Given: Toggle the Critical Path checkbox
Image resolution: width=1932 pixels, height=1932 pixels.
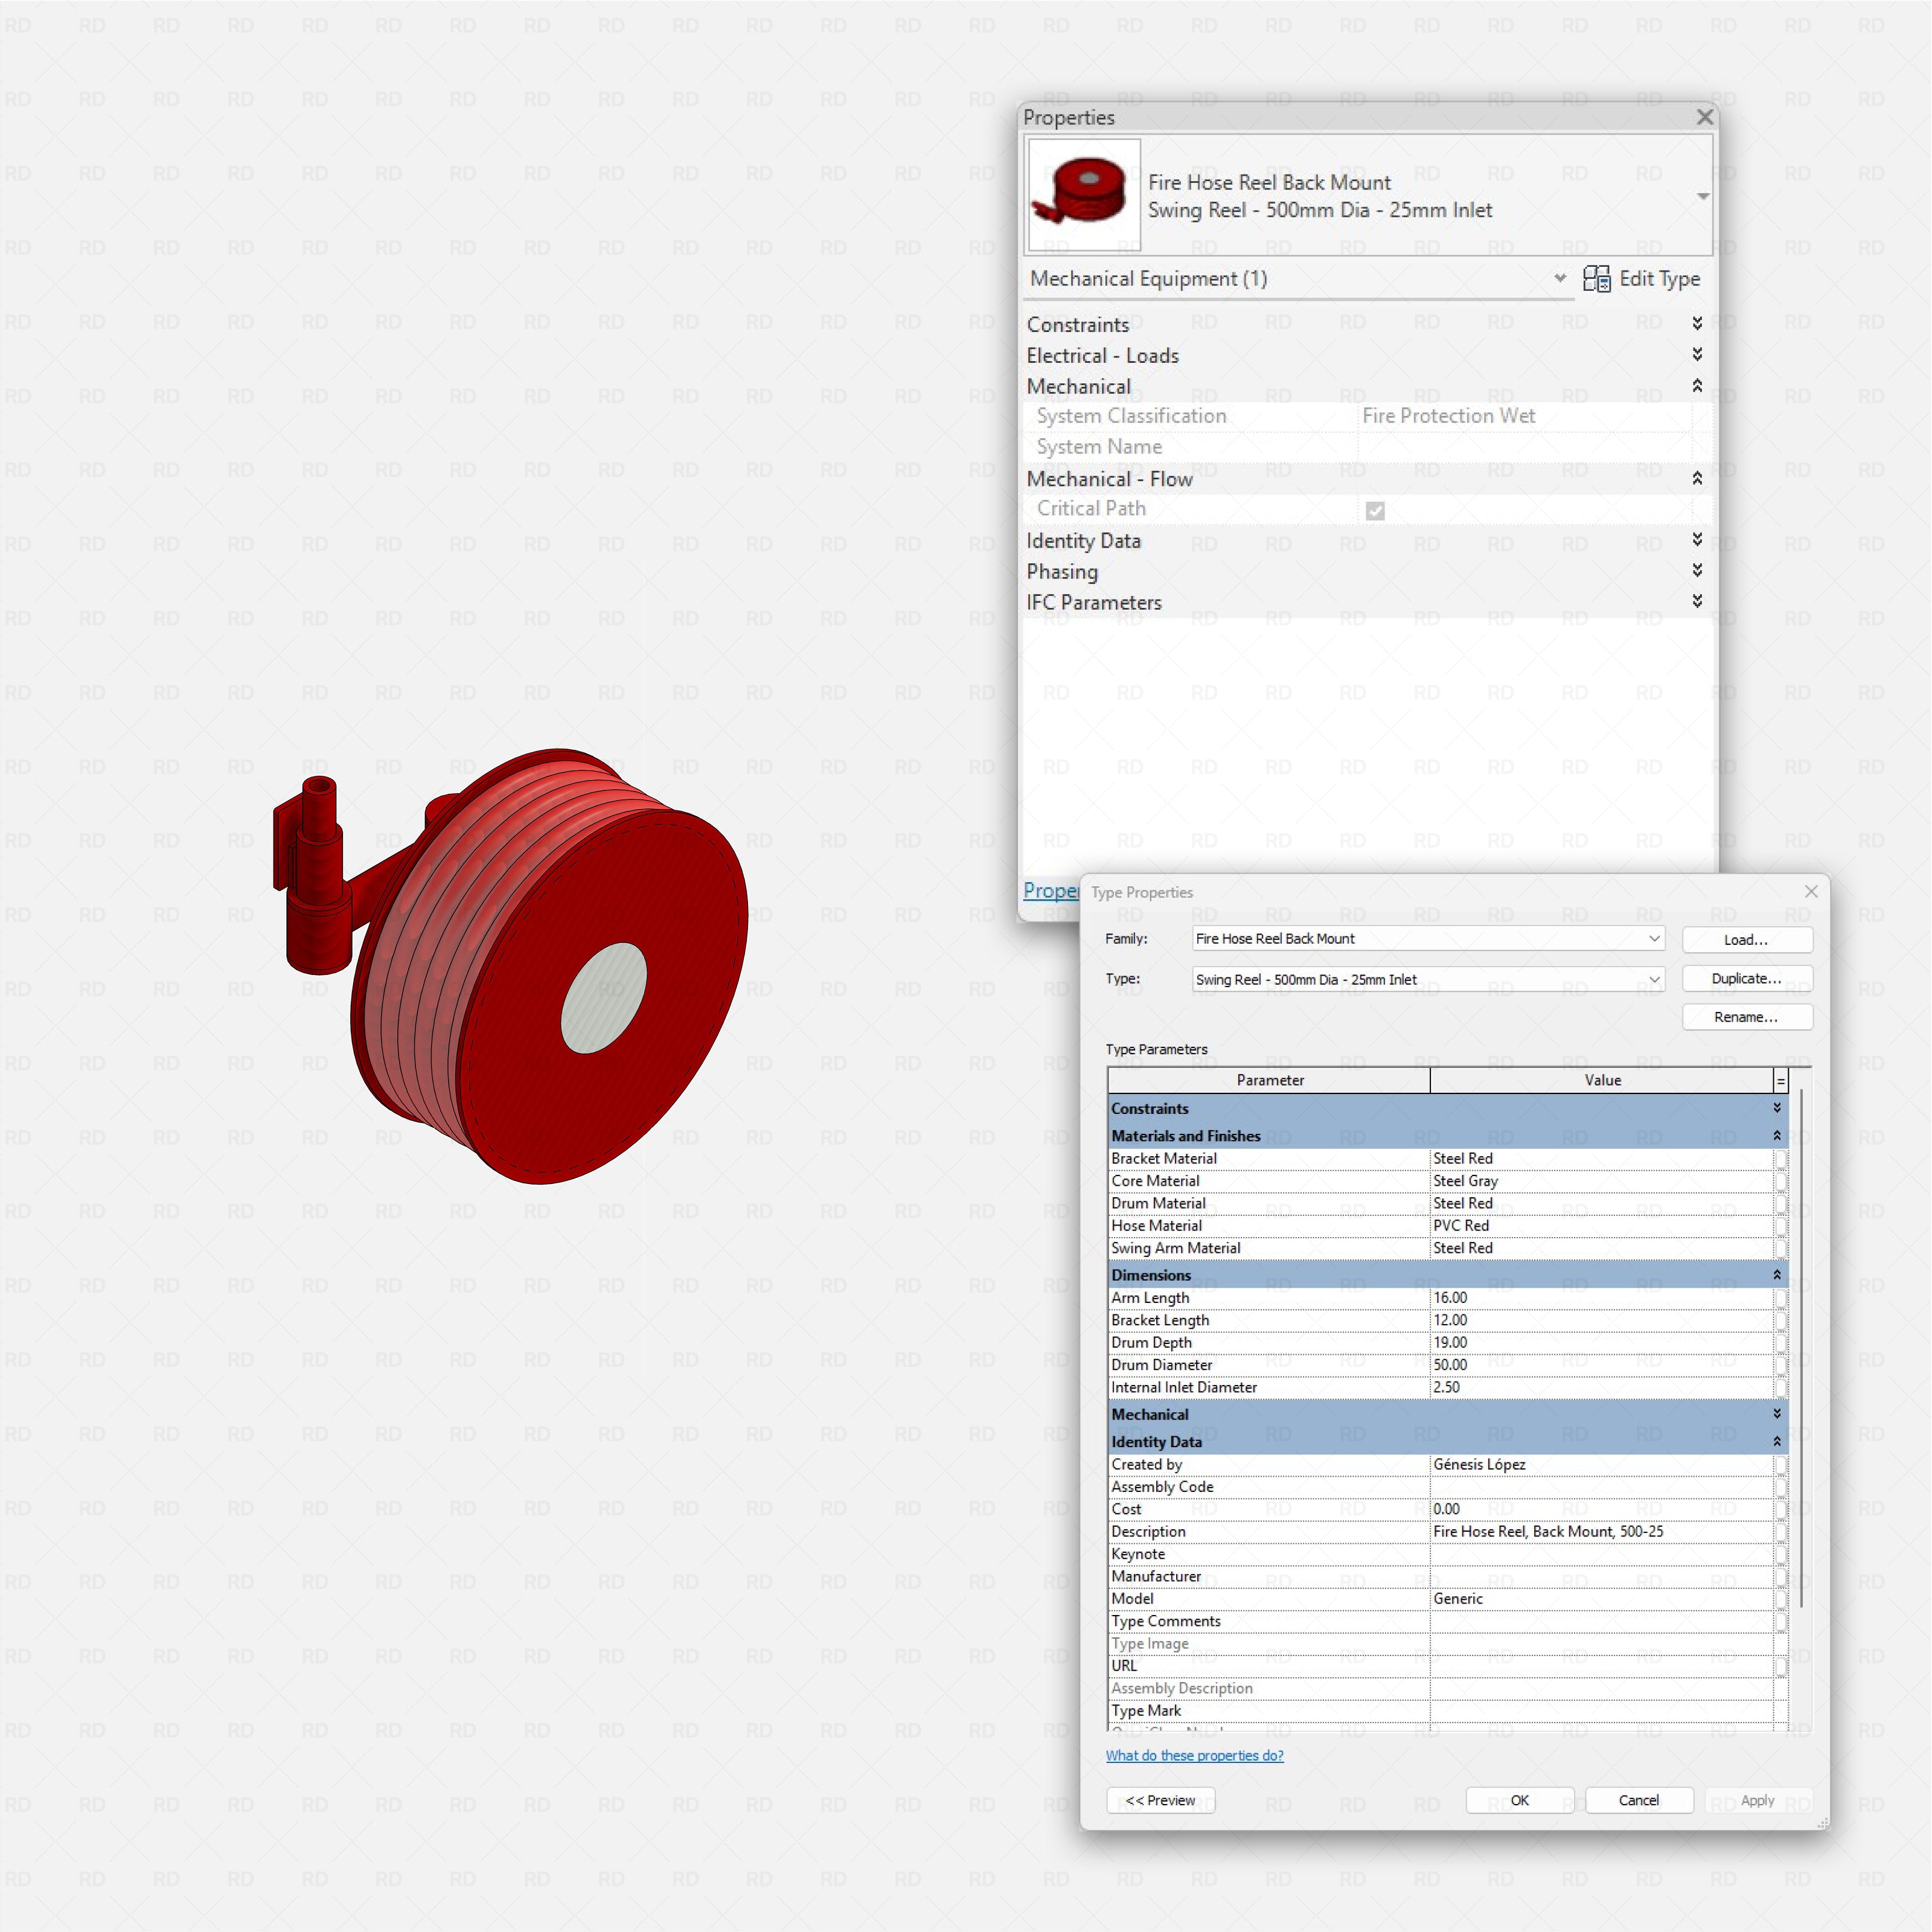Looking at the screenshot, I should pos(1375,511).
